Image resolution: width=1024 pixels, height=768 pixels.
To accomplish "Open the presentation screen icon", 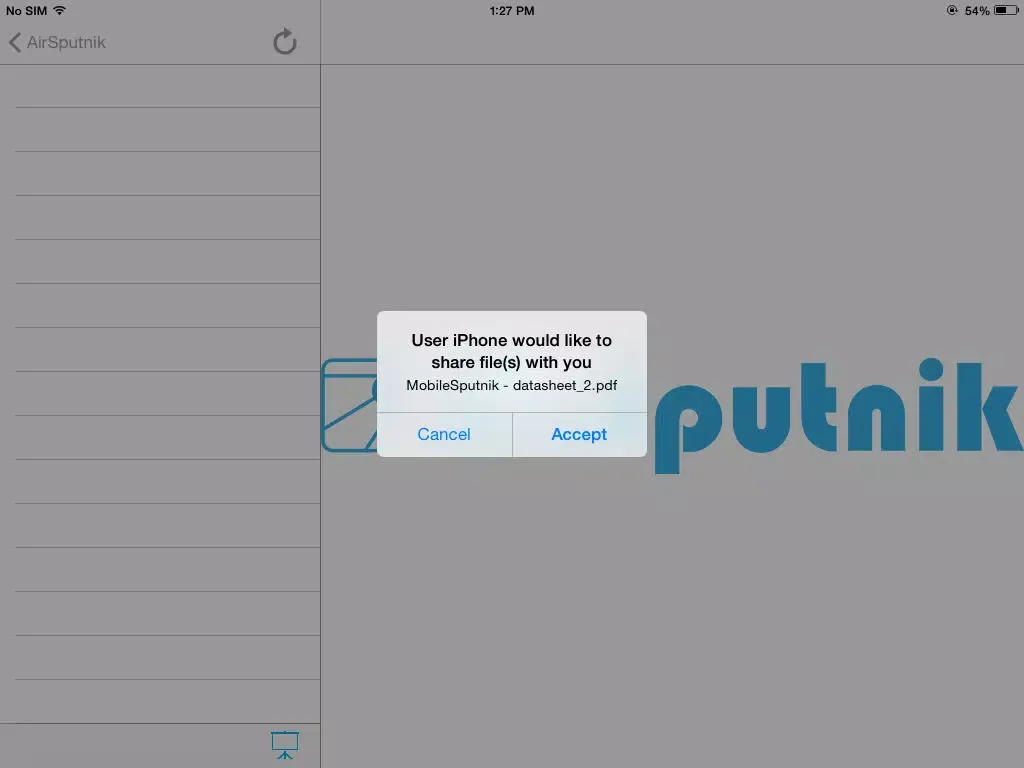I will (285, 745).
